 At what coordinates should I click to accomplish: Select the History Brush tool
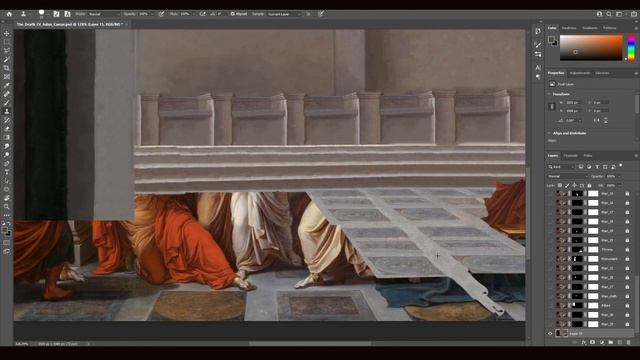click(7, 120)
